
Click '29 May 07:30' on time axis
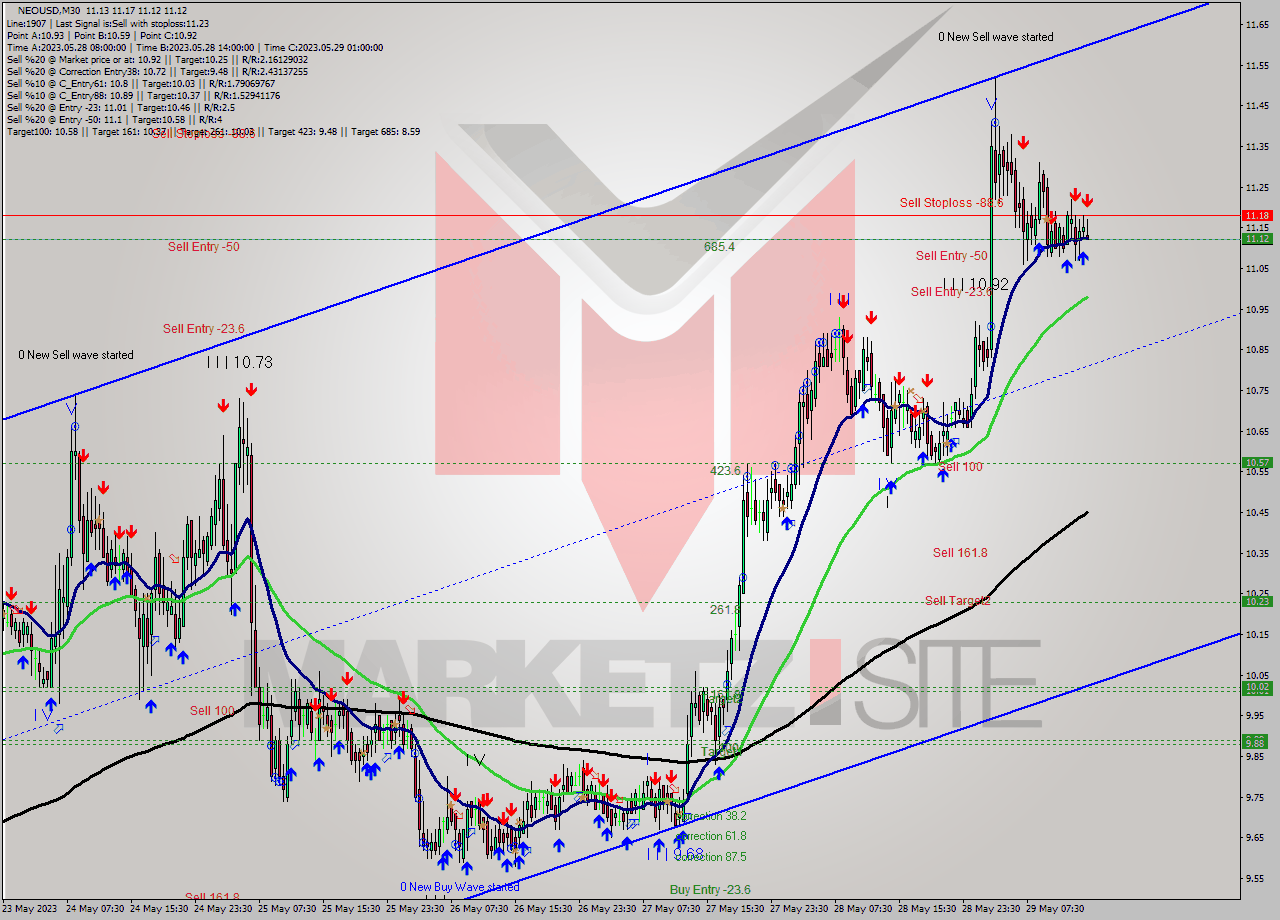[x=1056, y=909]
